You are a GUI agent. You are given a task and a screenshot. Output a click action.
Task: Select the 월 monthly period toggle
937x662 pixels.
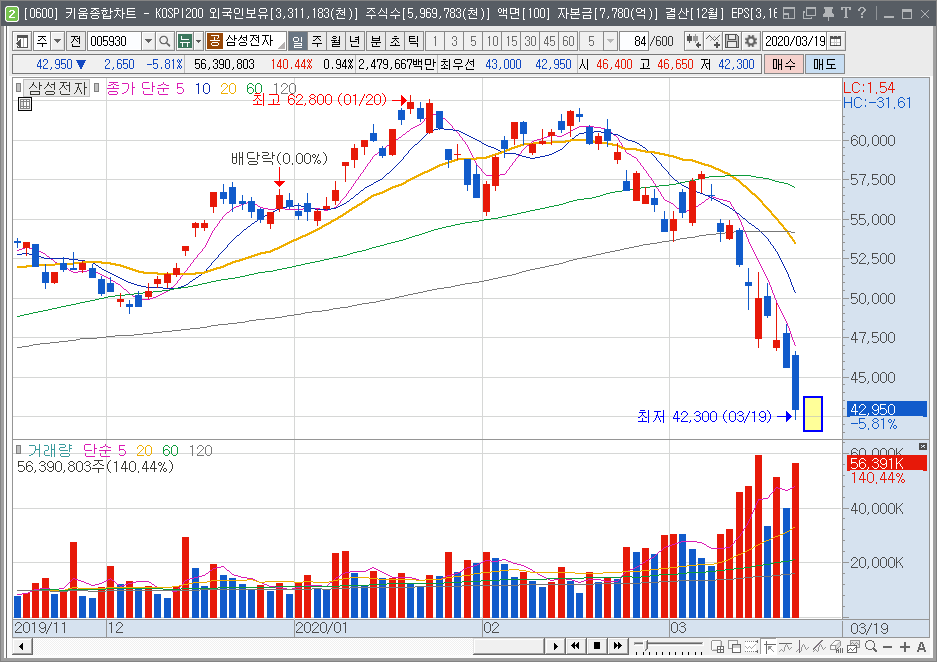click(336, 41)
